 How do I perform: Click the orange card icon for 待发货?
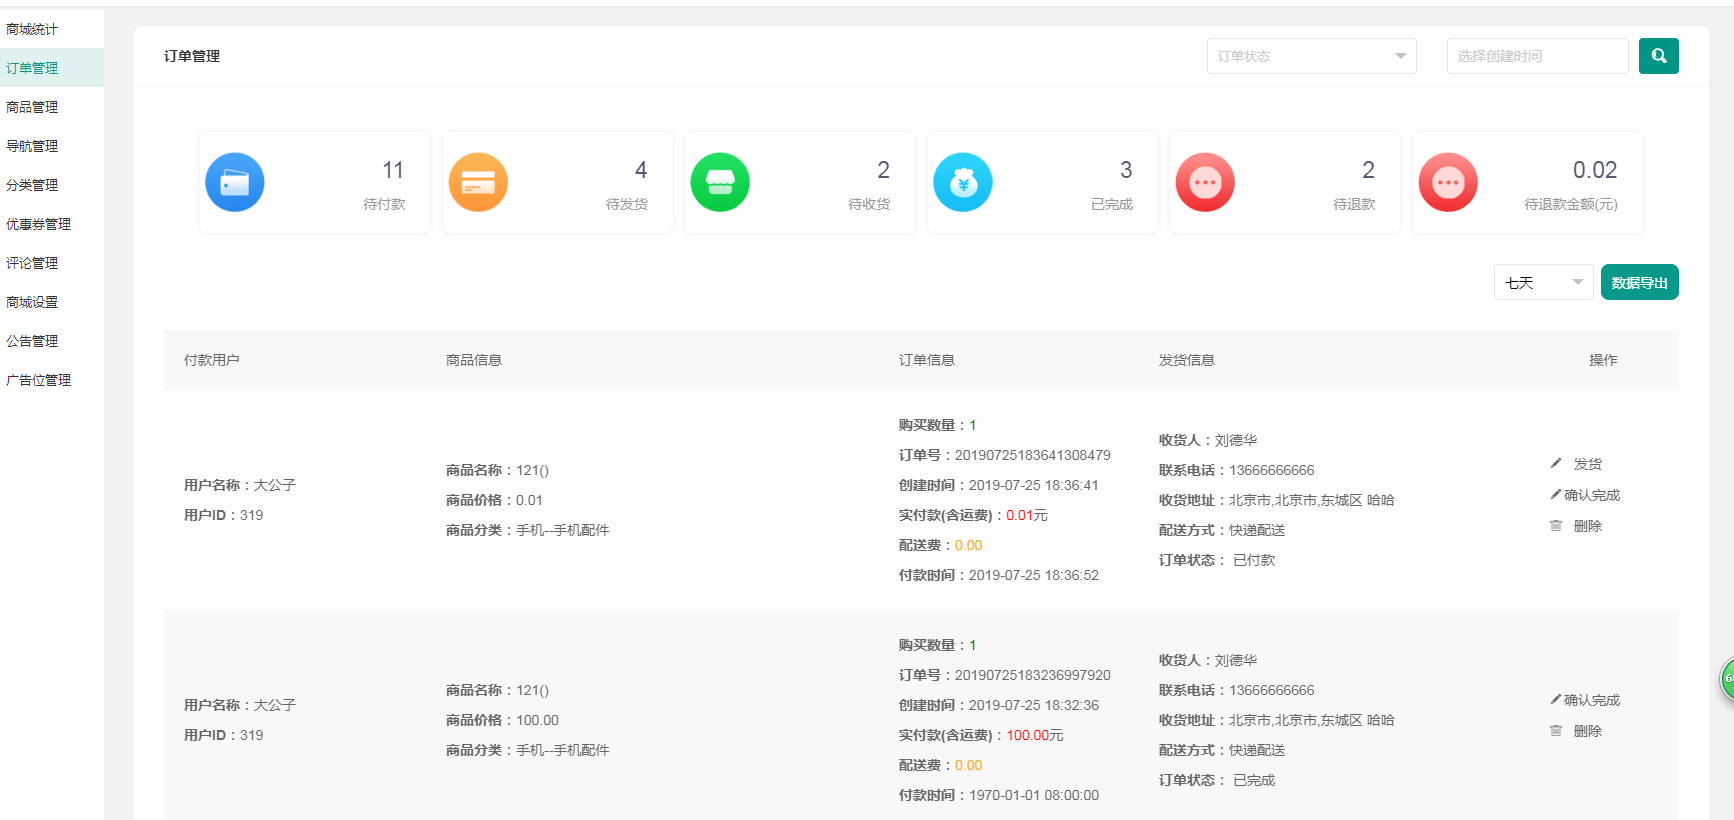478,182
